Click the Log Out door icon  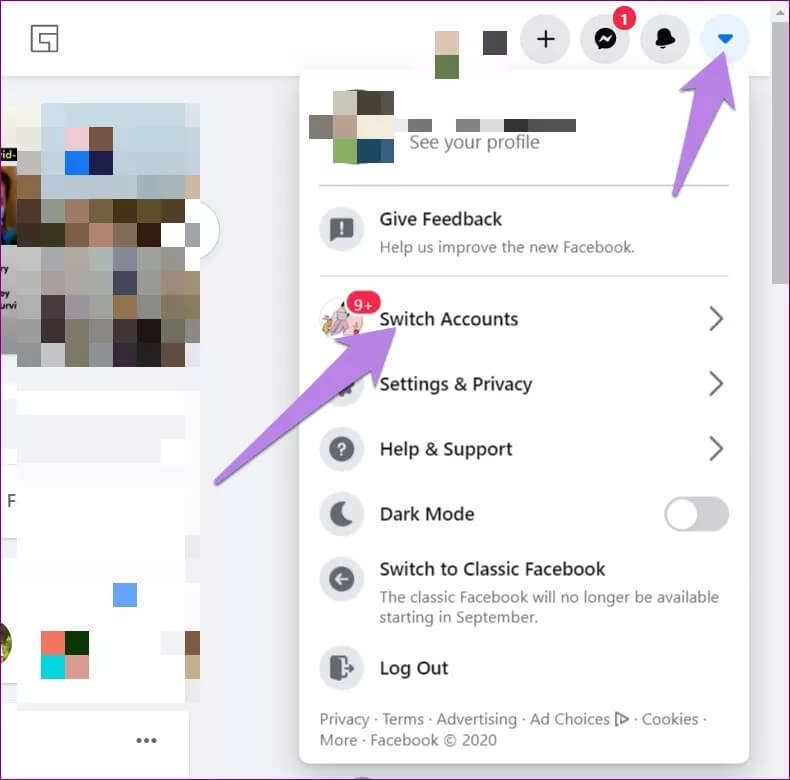click(342, 668)
